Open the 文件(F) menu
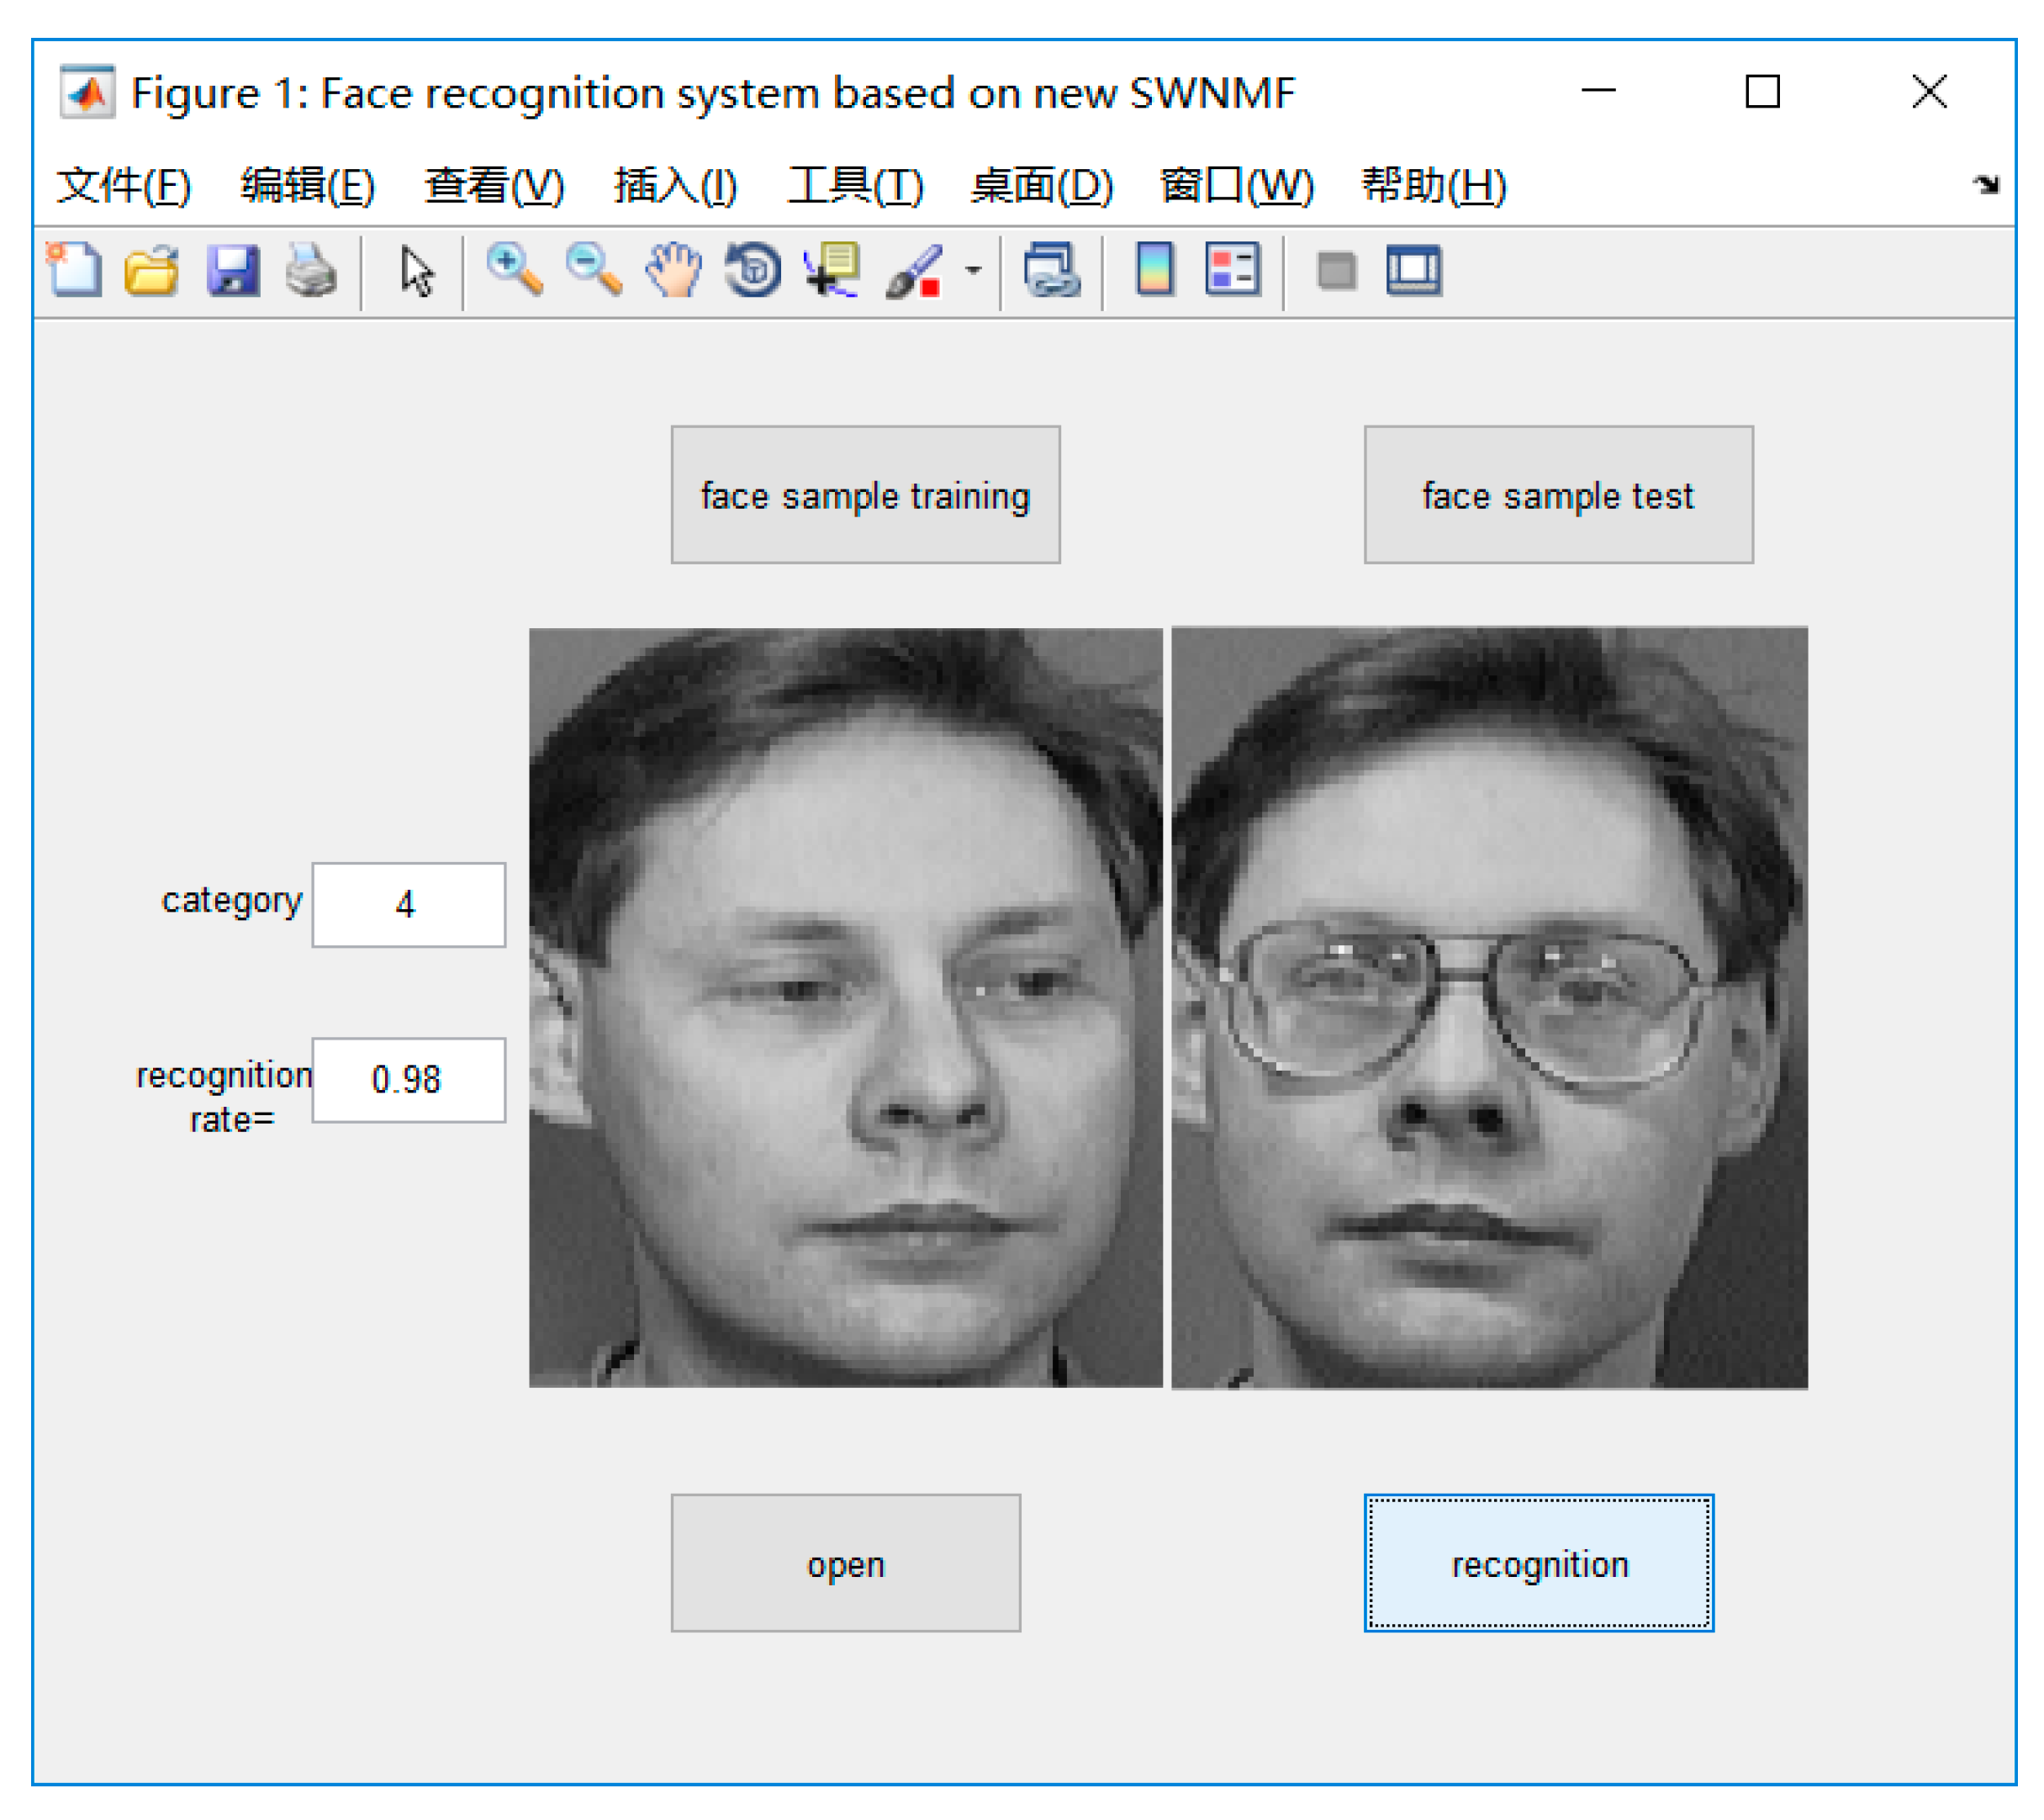Image resolution: width=2044 pixels, height=1820 pixels. click(123, 186)
